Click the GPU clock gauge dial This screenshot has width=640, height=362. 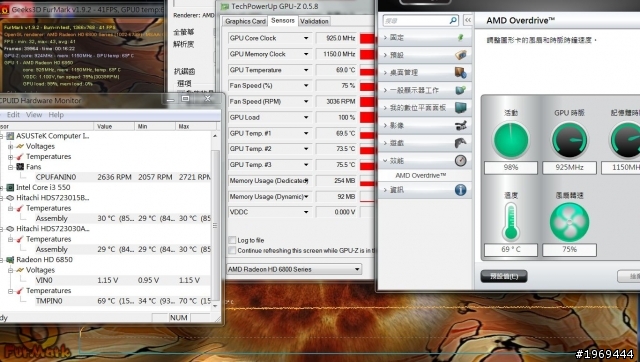point(569,140)
